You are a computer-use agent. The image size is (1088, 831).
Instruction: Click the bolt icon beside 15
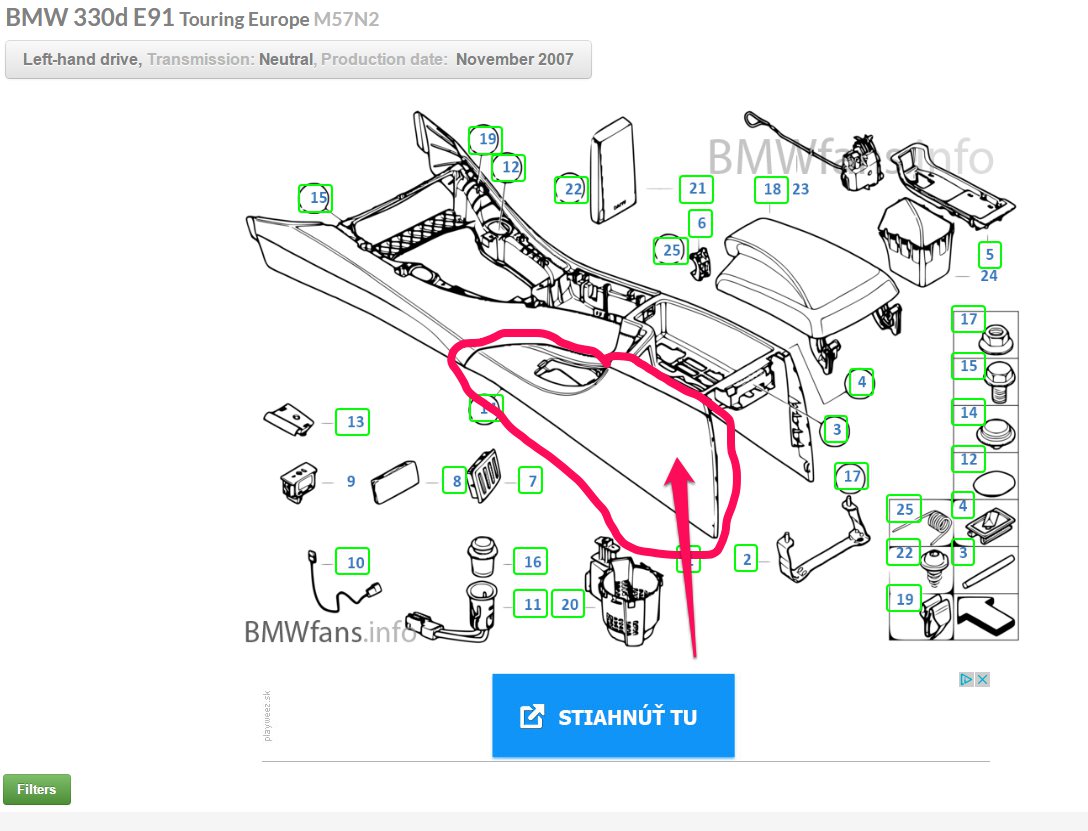pyautogui.click(x=998, y=382)
